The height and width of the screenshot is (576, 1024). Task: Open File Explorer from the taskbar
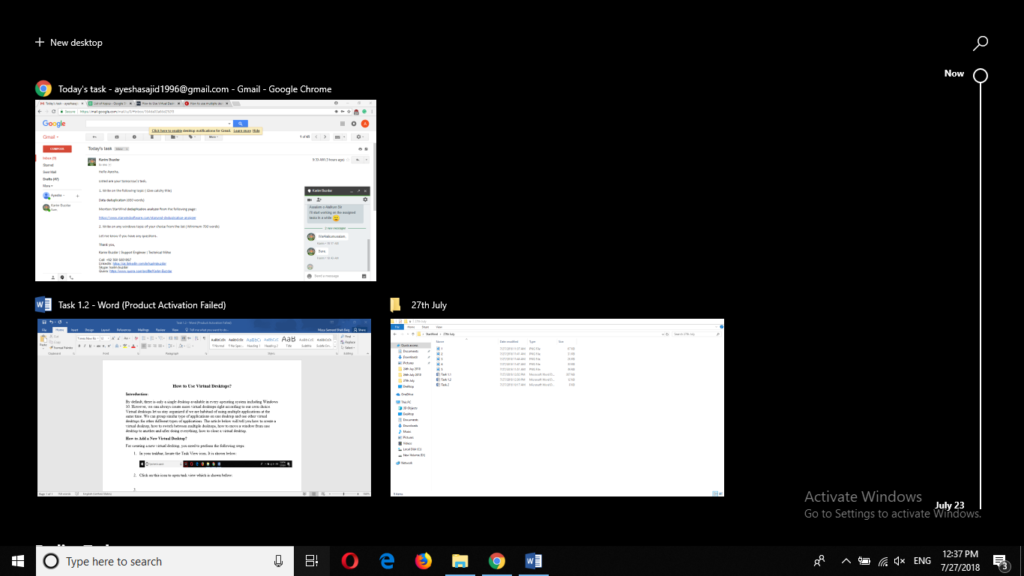459,560
